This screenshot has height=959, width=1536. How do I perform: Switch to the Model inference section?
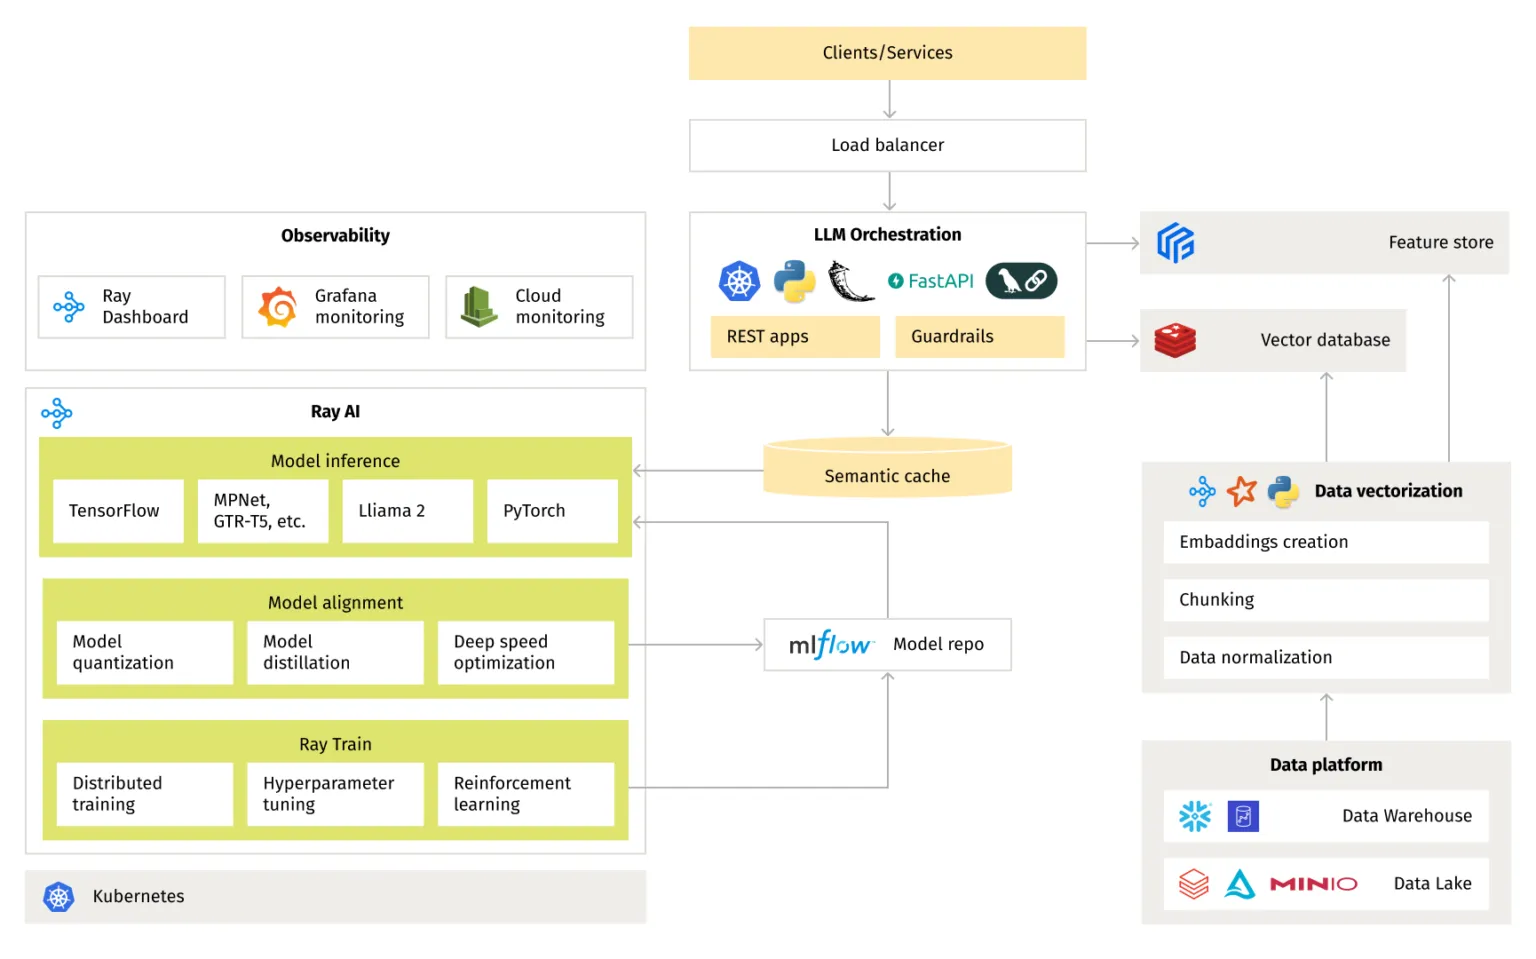(x=335, y=460)
